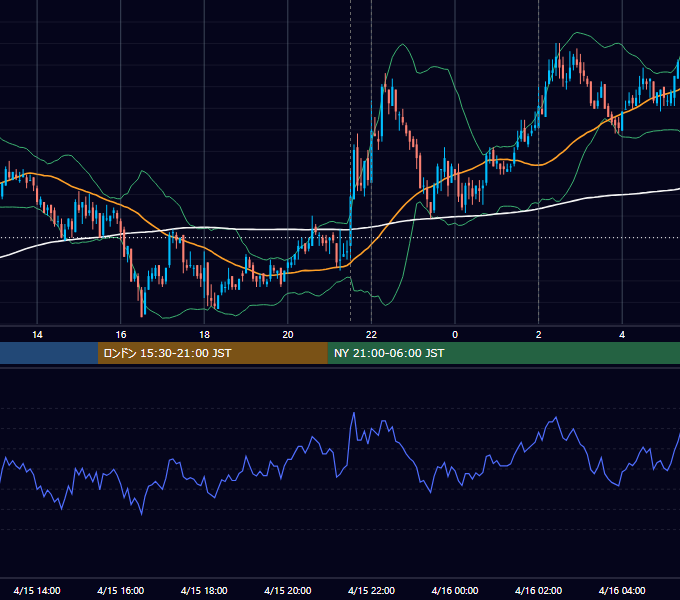Click the 4/16 04:00 label on indicator axis
Screen dimensions: 680x600
point(622,590)
